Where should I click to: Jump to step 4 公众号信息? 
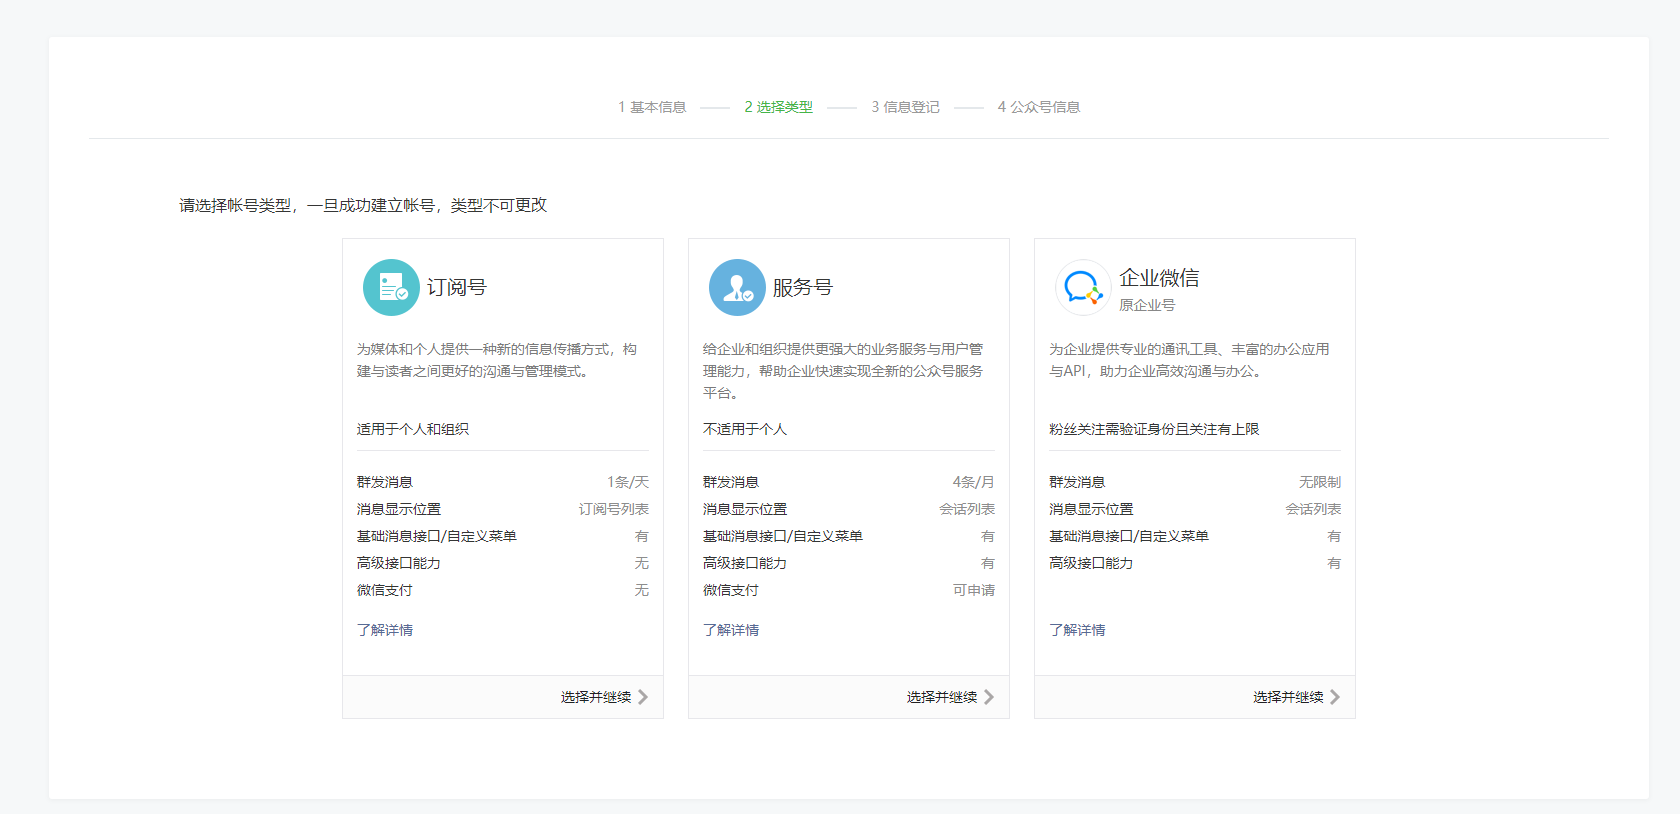tap(1038, 107)
